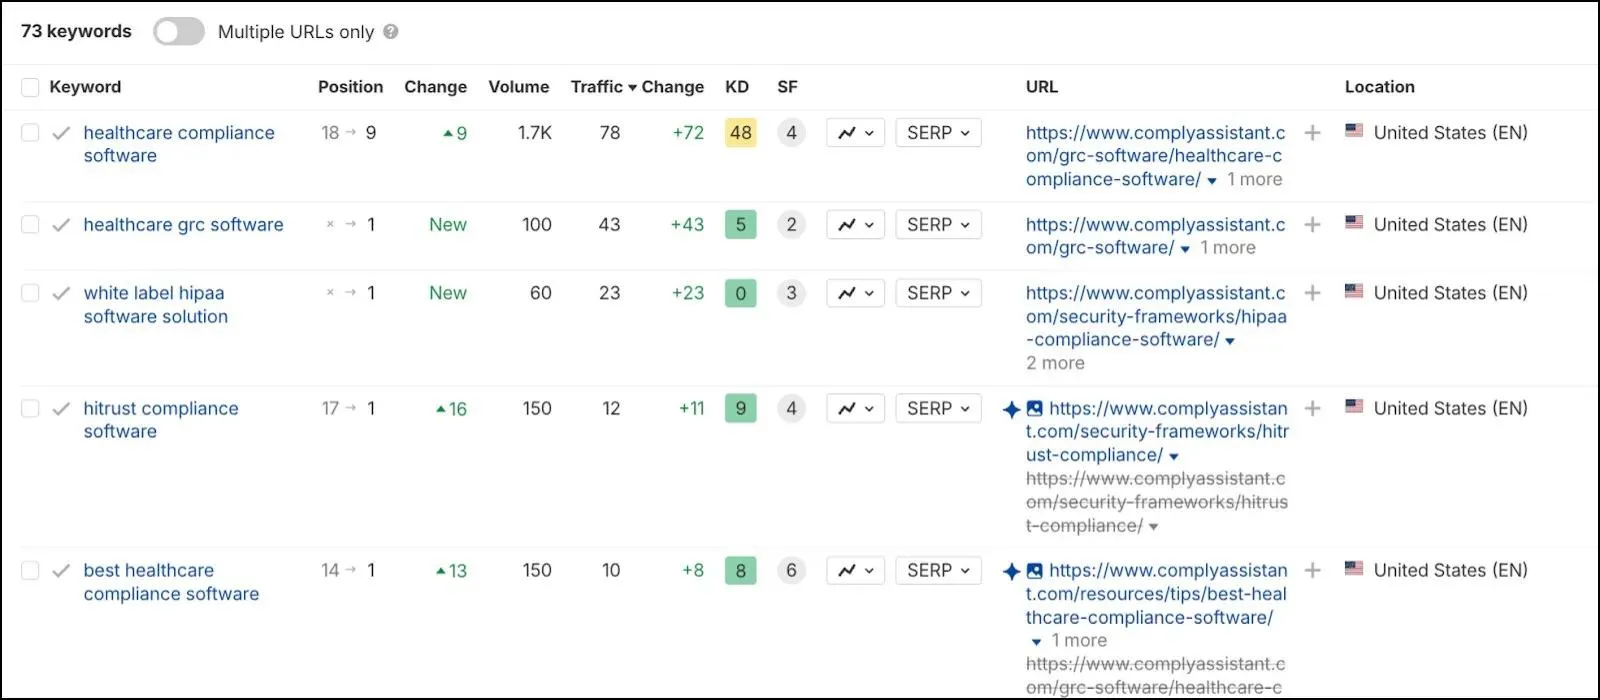Image resolution: width=1600 pixels, height=700 pixels.
Task: Open trend chart dropdown for healthcare grc software
Action: point(855,225)
